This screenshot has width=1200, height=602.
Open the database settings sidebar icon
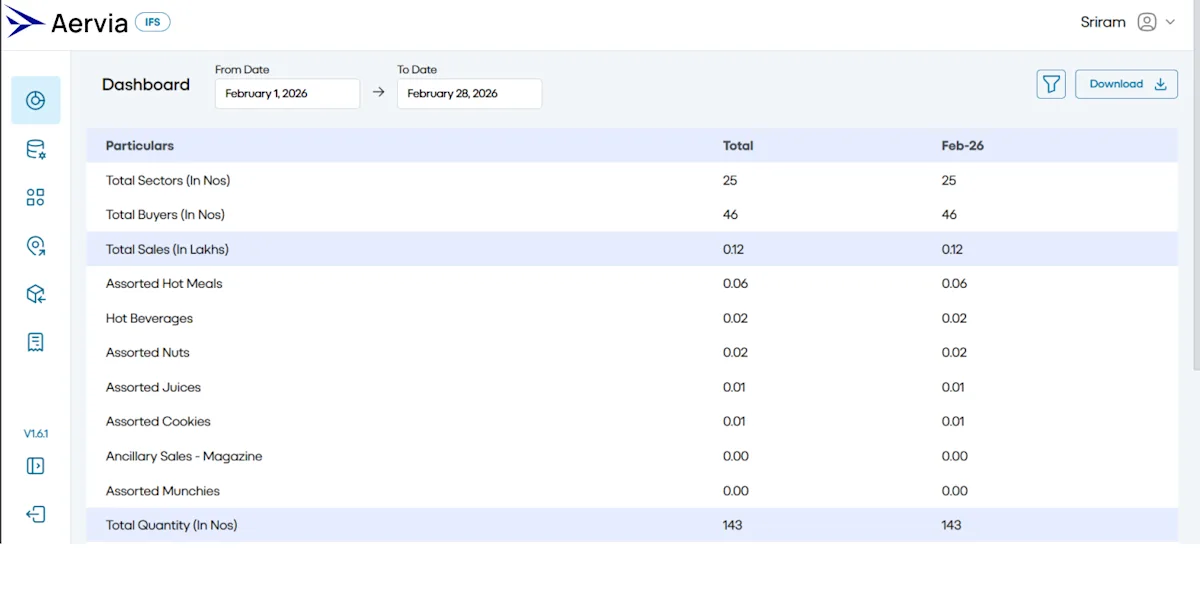point(36,150)
